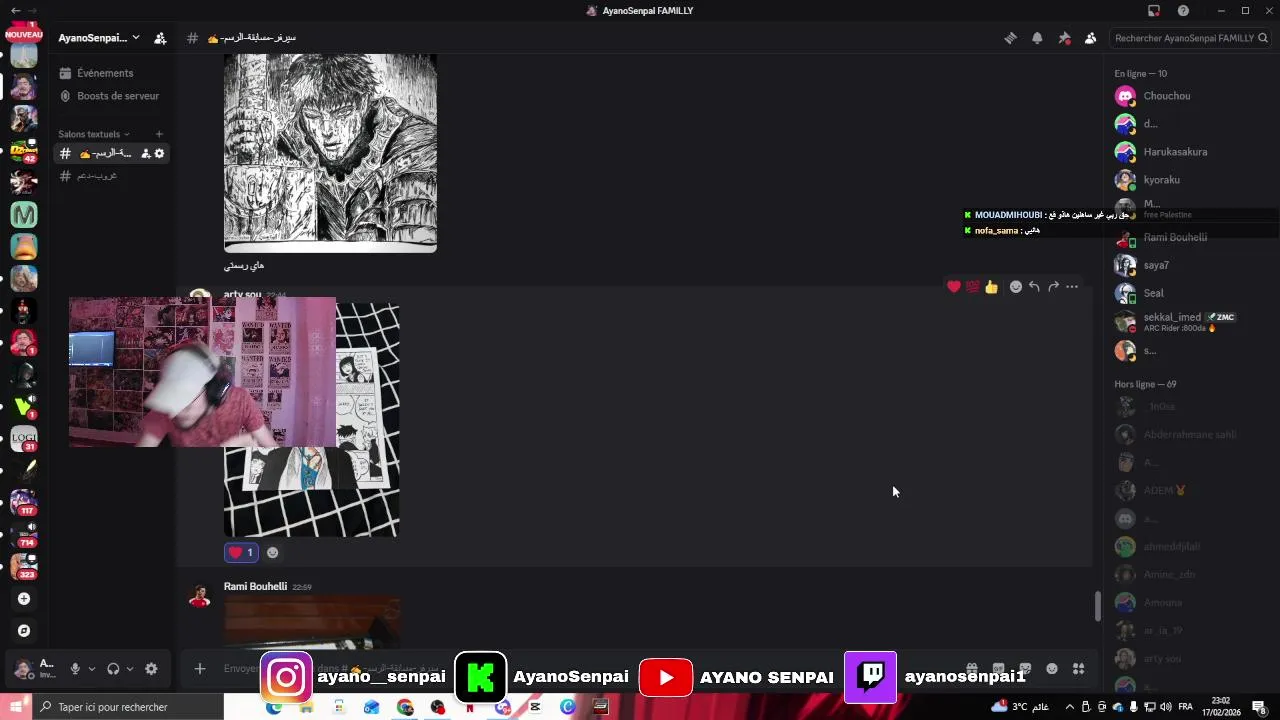Go back with the top-left arrow
This screenshot has height=720, width=1280.
[15, 10]
